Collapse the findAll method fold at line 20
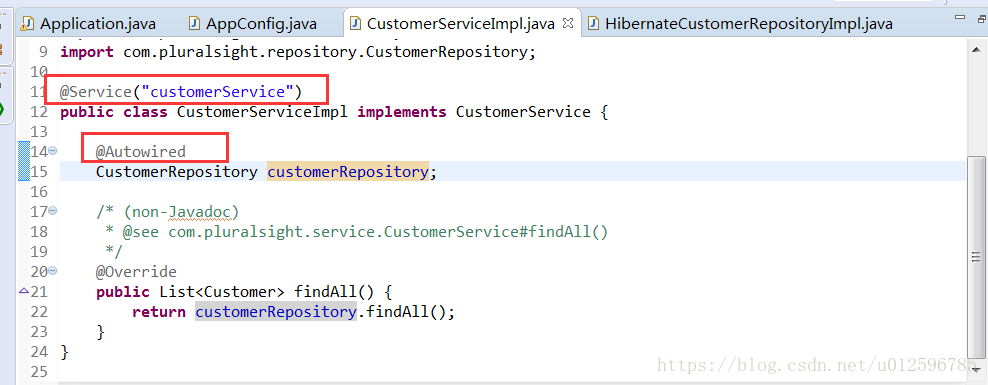This screenshot has width=988, height=385. coord(53,271)
